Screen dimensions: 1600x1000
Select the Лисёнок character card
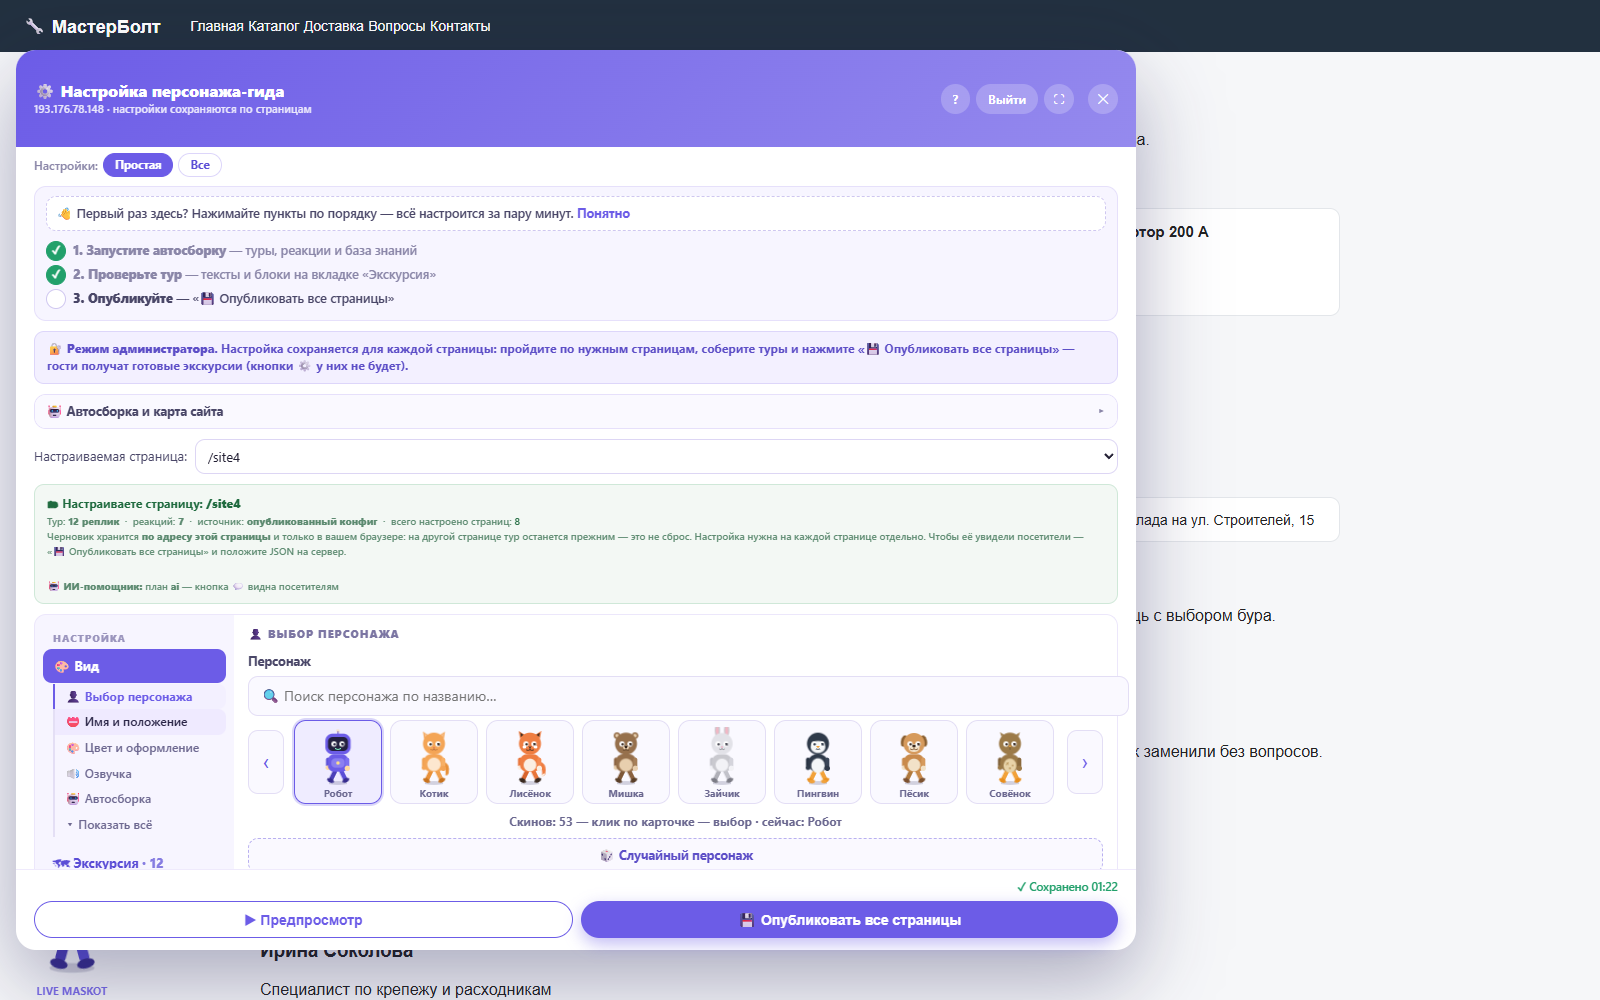coord(530,762)
